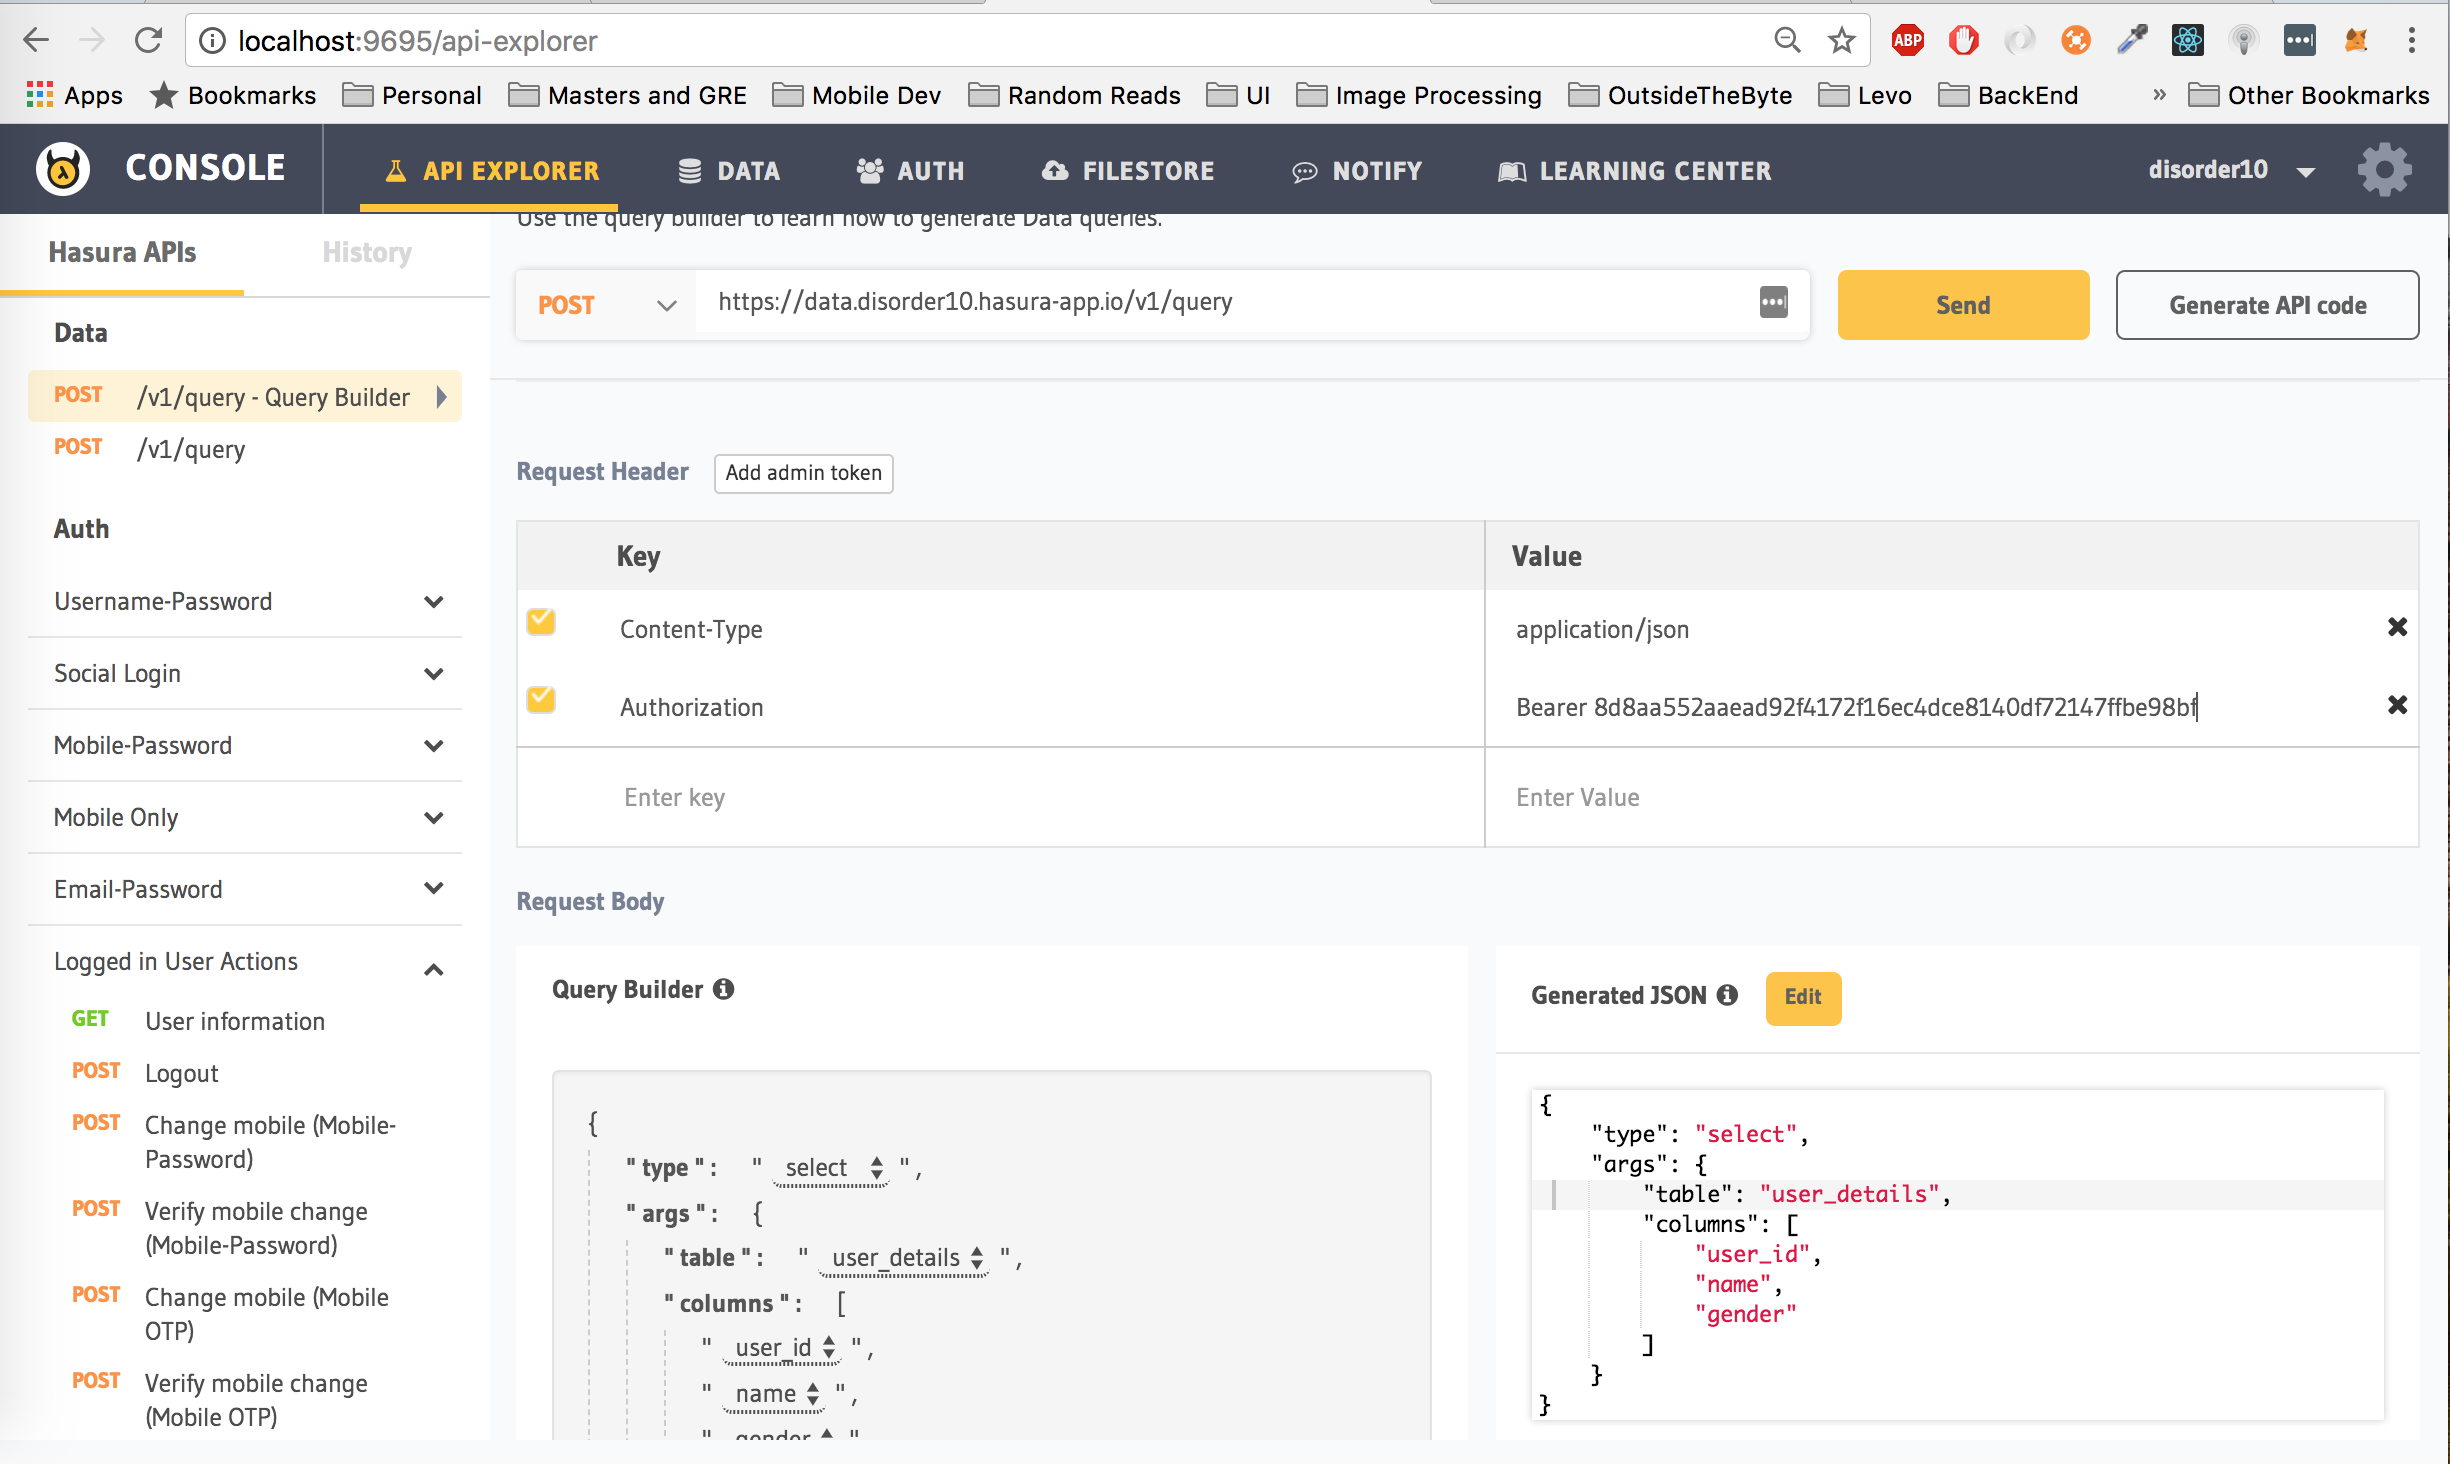2450x1464 pixels.
Task: Bookmark this page with the star icon
Action: [x=1841, y=40]
